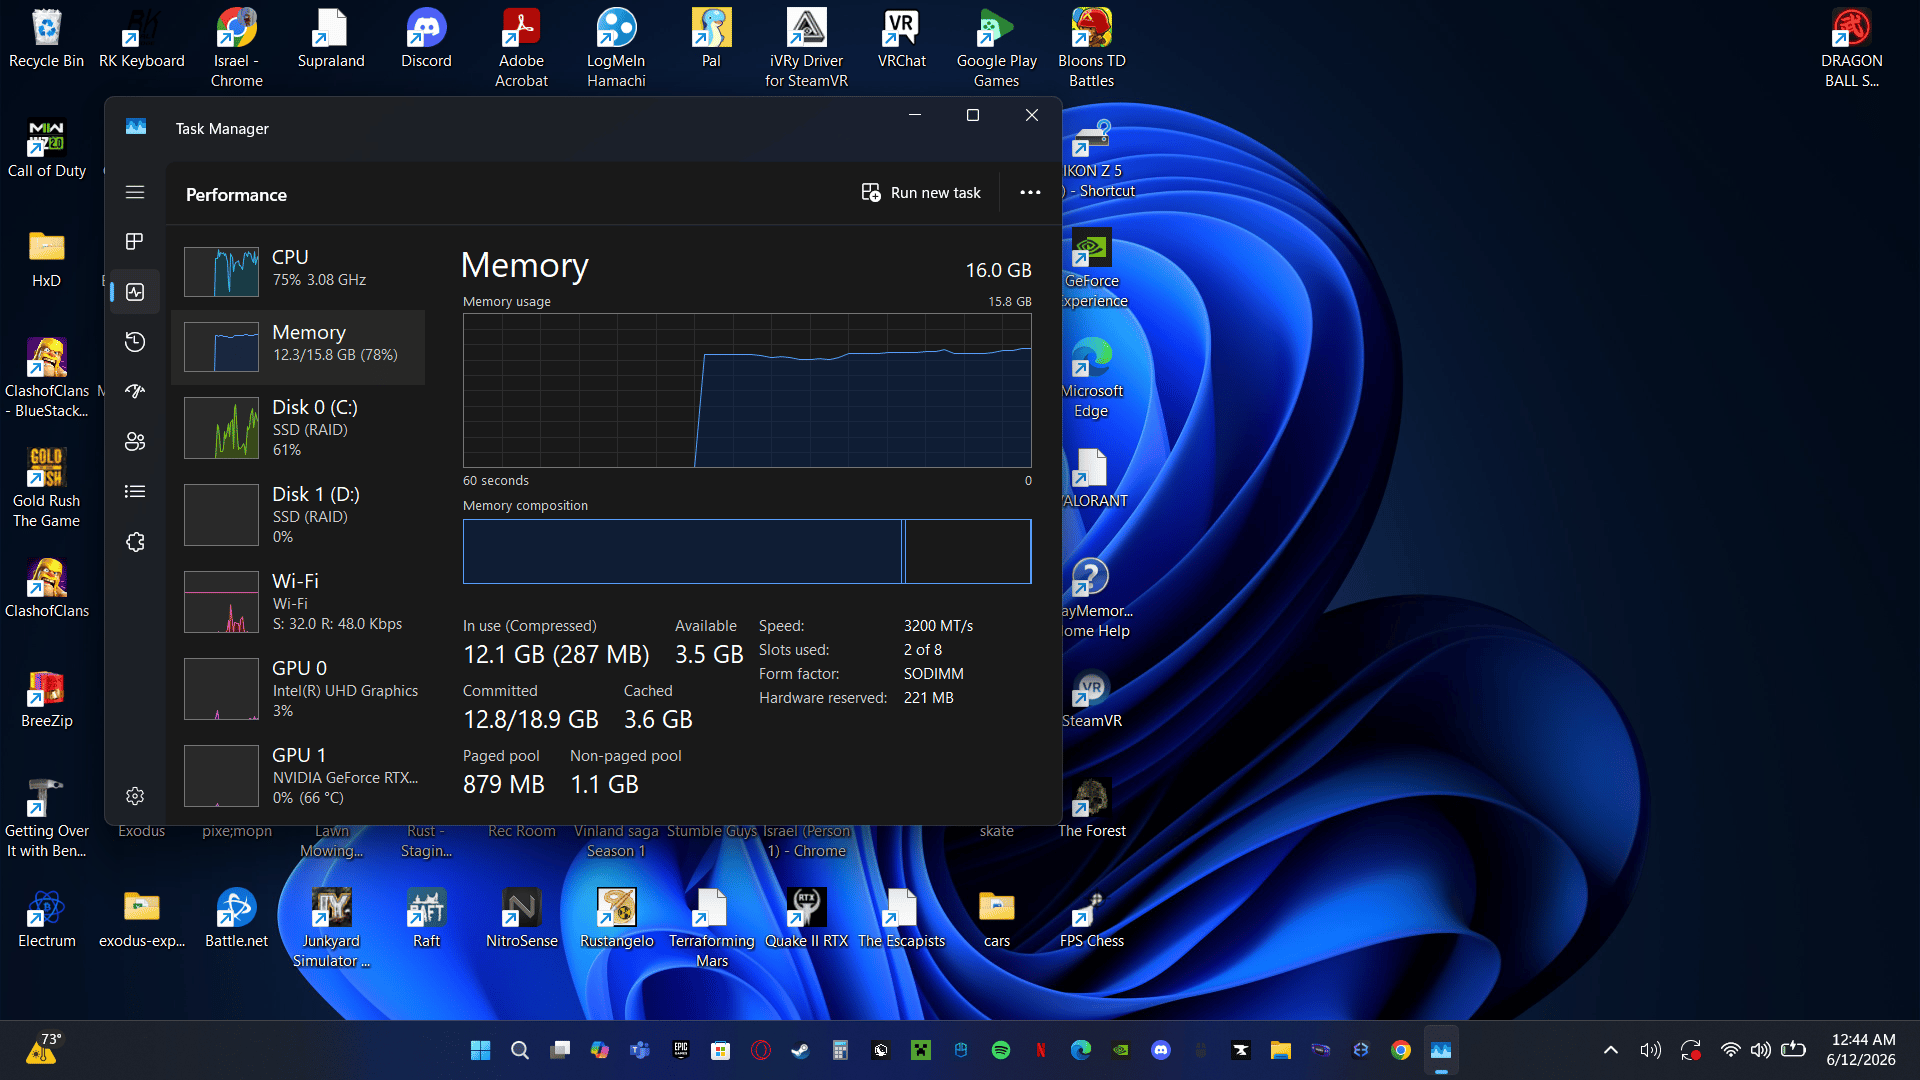Select Disk 1 (D:) performance entry
Screen dimensions: 1920x1080
tap(298, 514)
